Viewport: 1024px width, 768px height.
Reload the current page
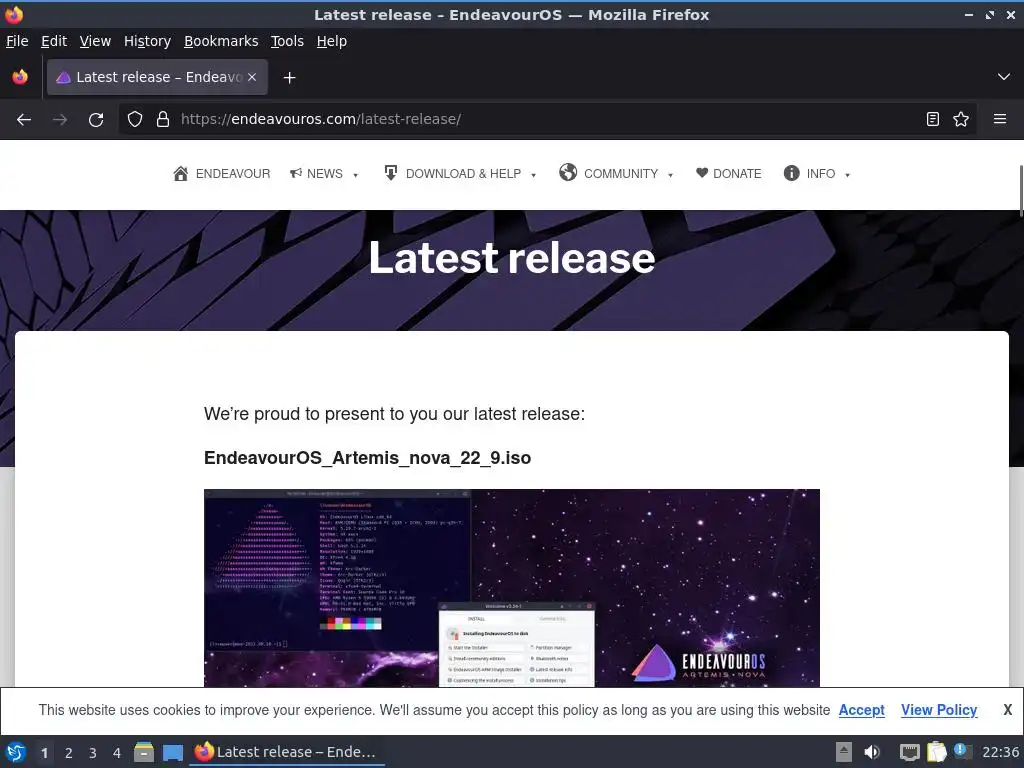tap(96, 120)
